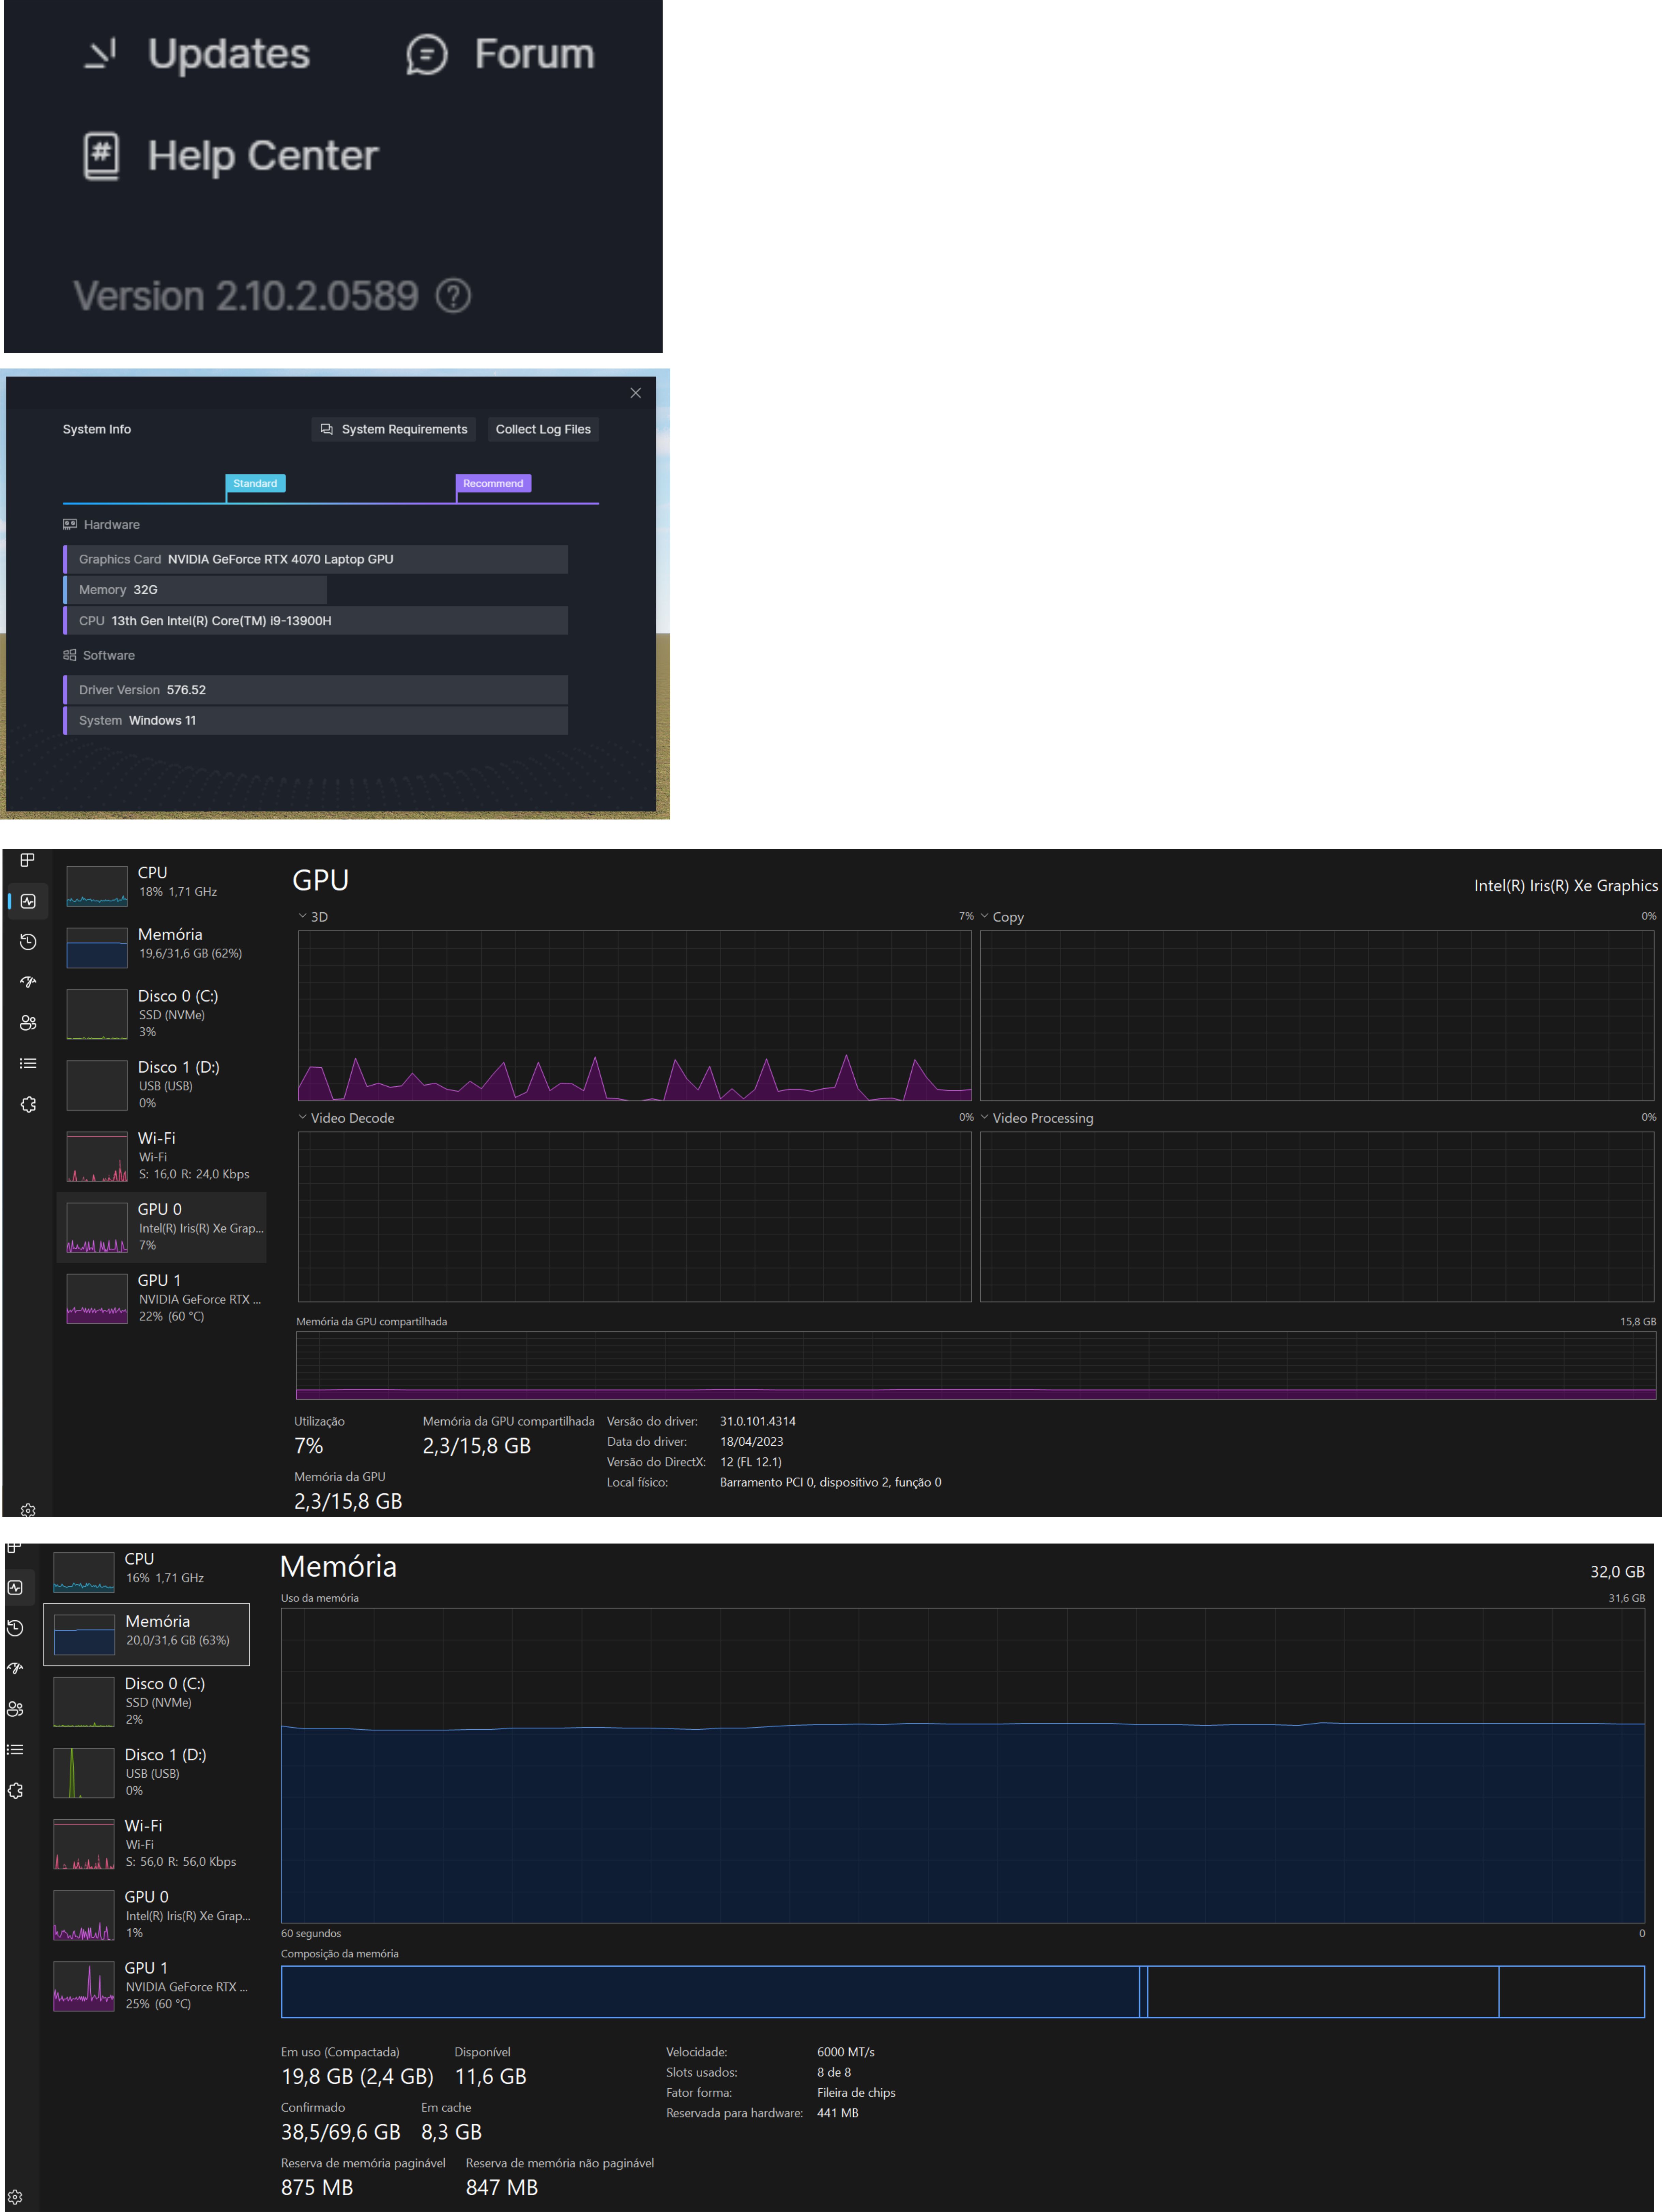Click the question mark beside Version 2.10.2.0589
The image size is (1662, 2212).
tap(453, 296)
